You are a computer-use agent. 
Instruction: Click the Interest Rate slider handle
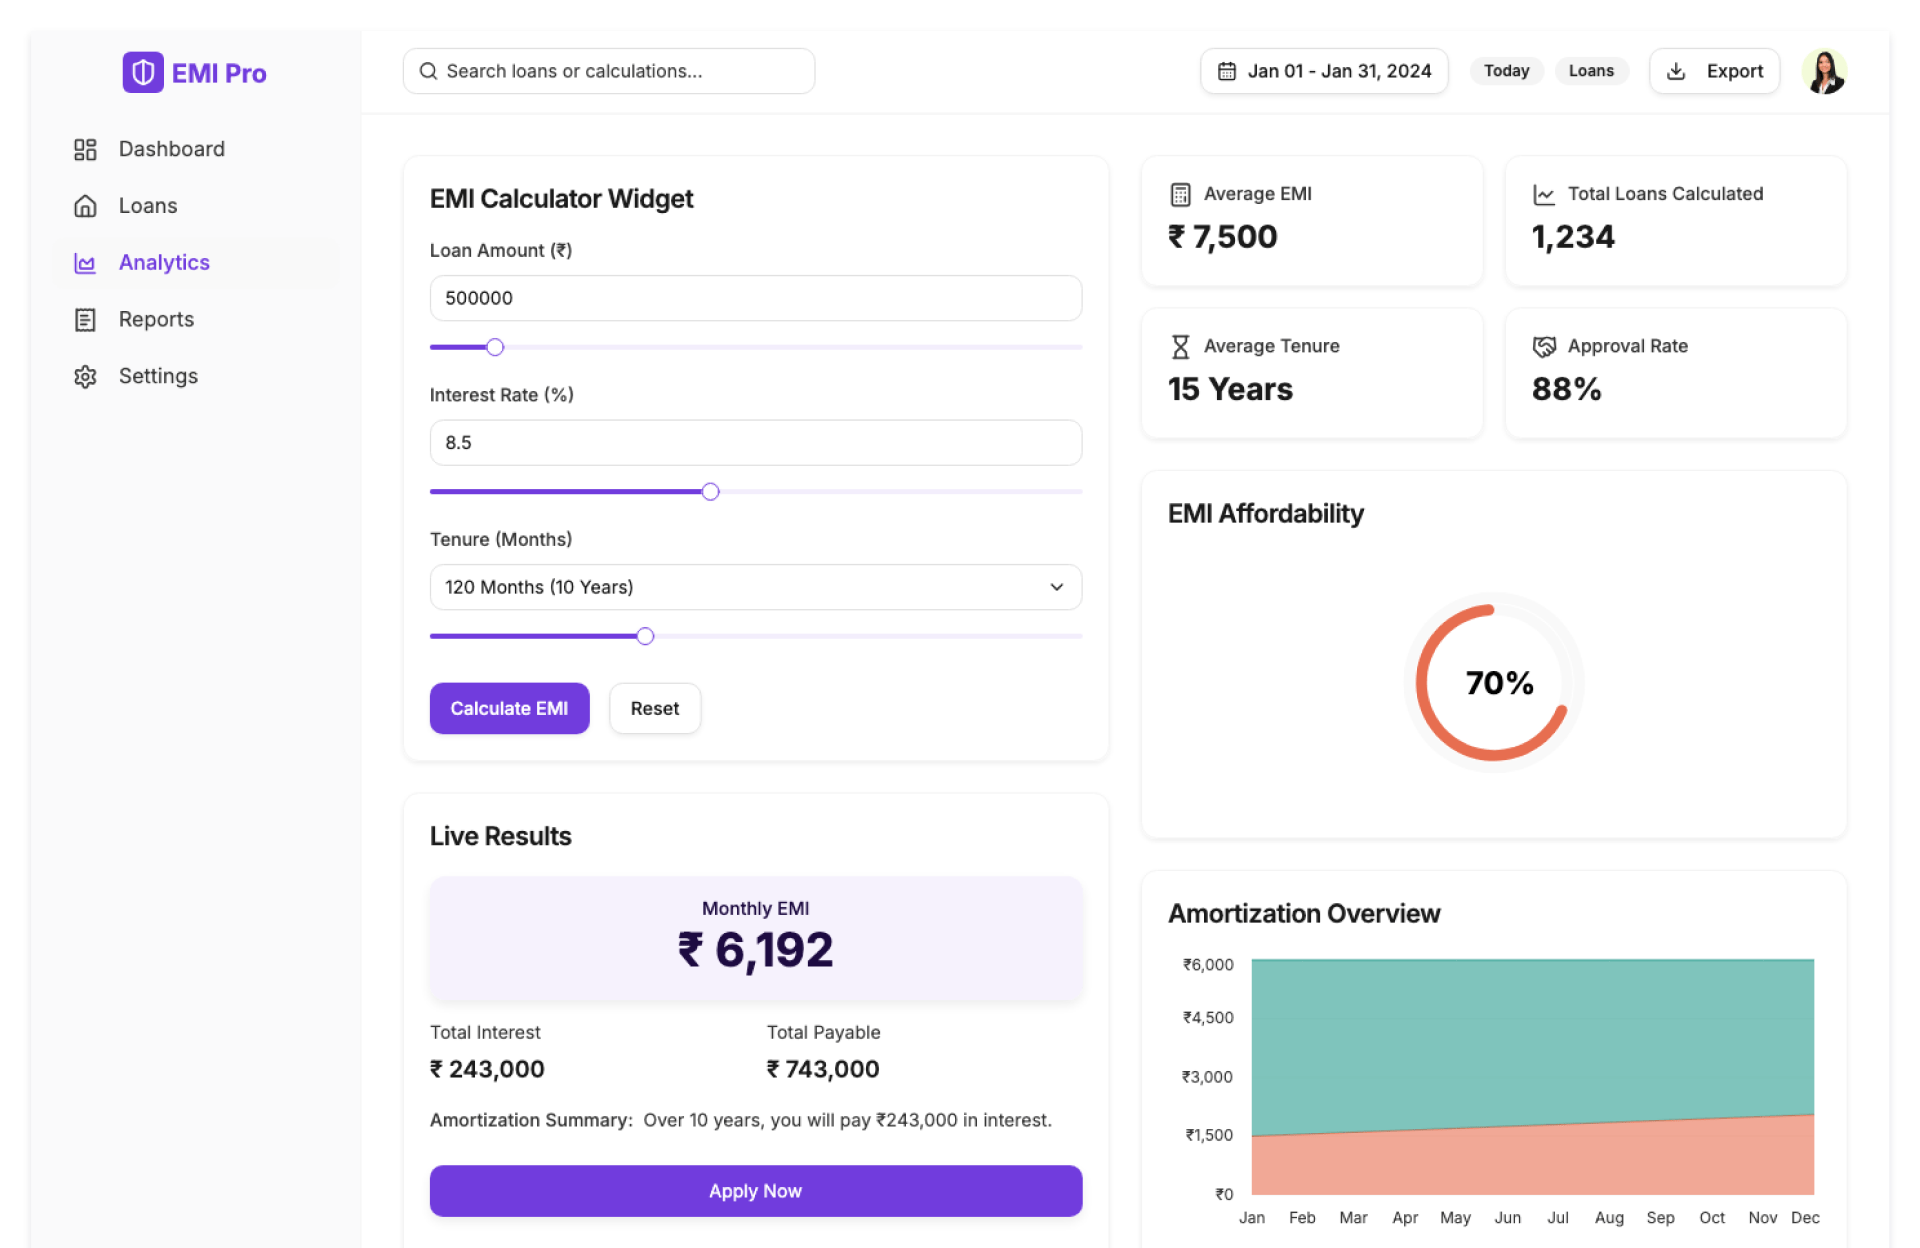point(710,492)
